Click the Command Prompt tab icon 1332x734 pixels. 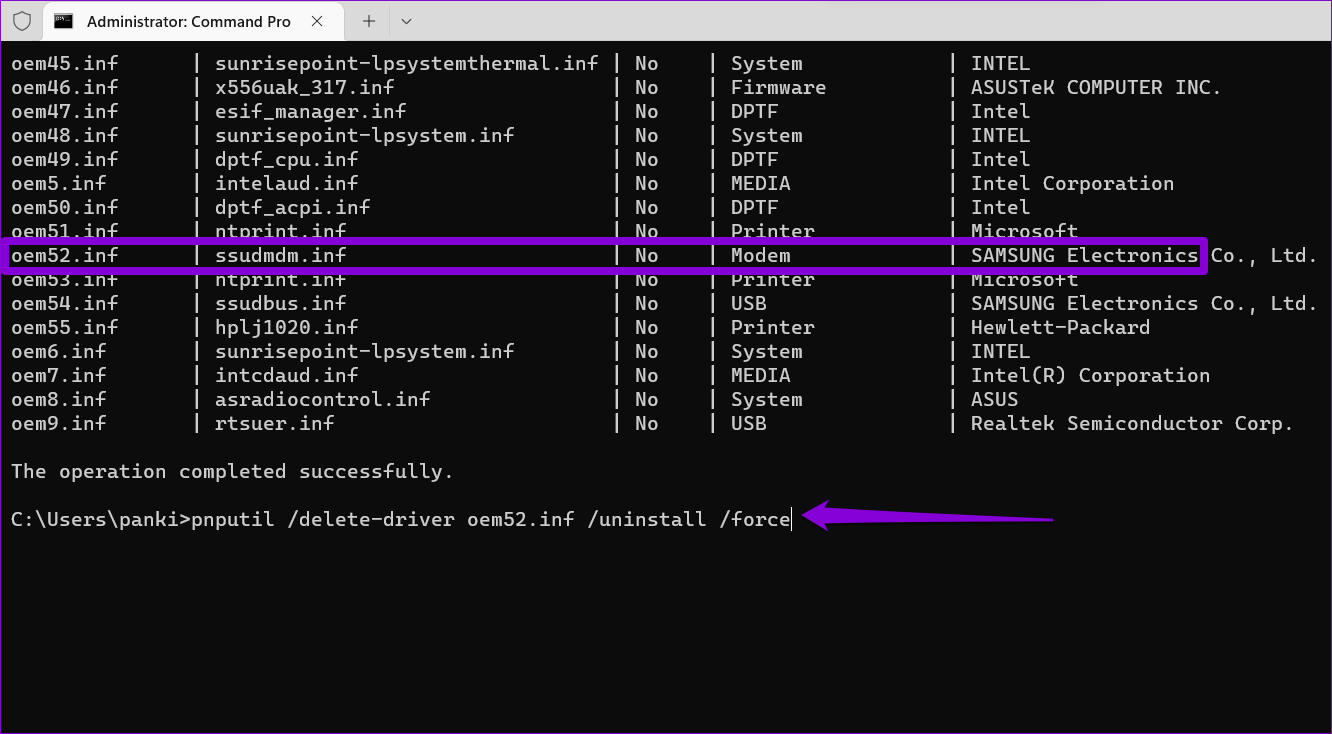(x=63, y=21)
